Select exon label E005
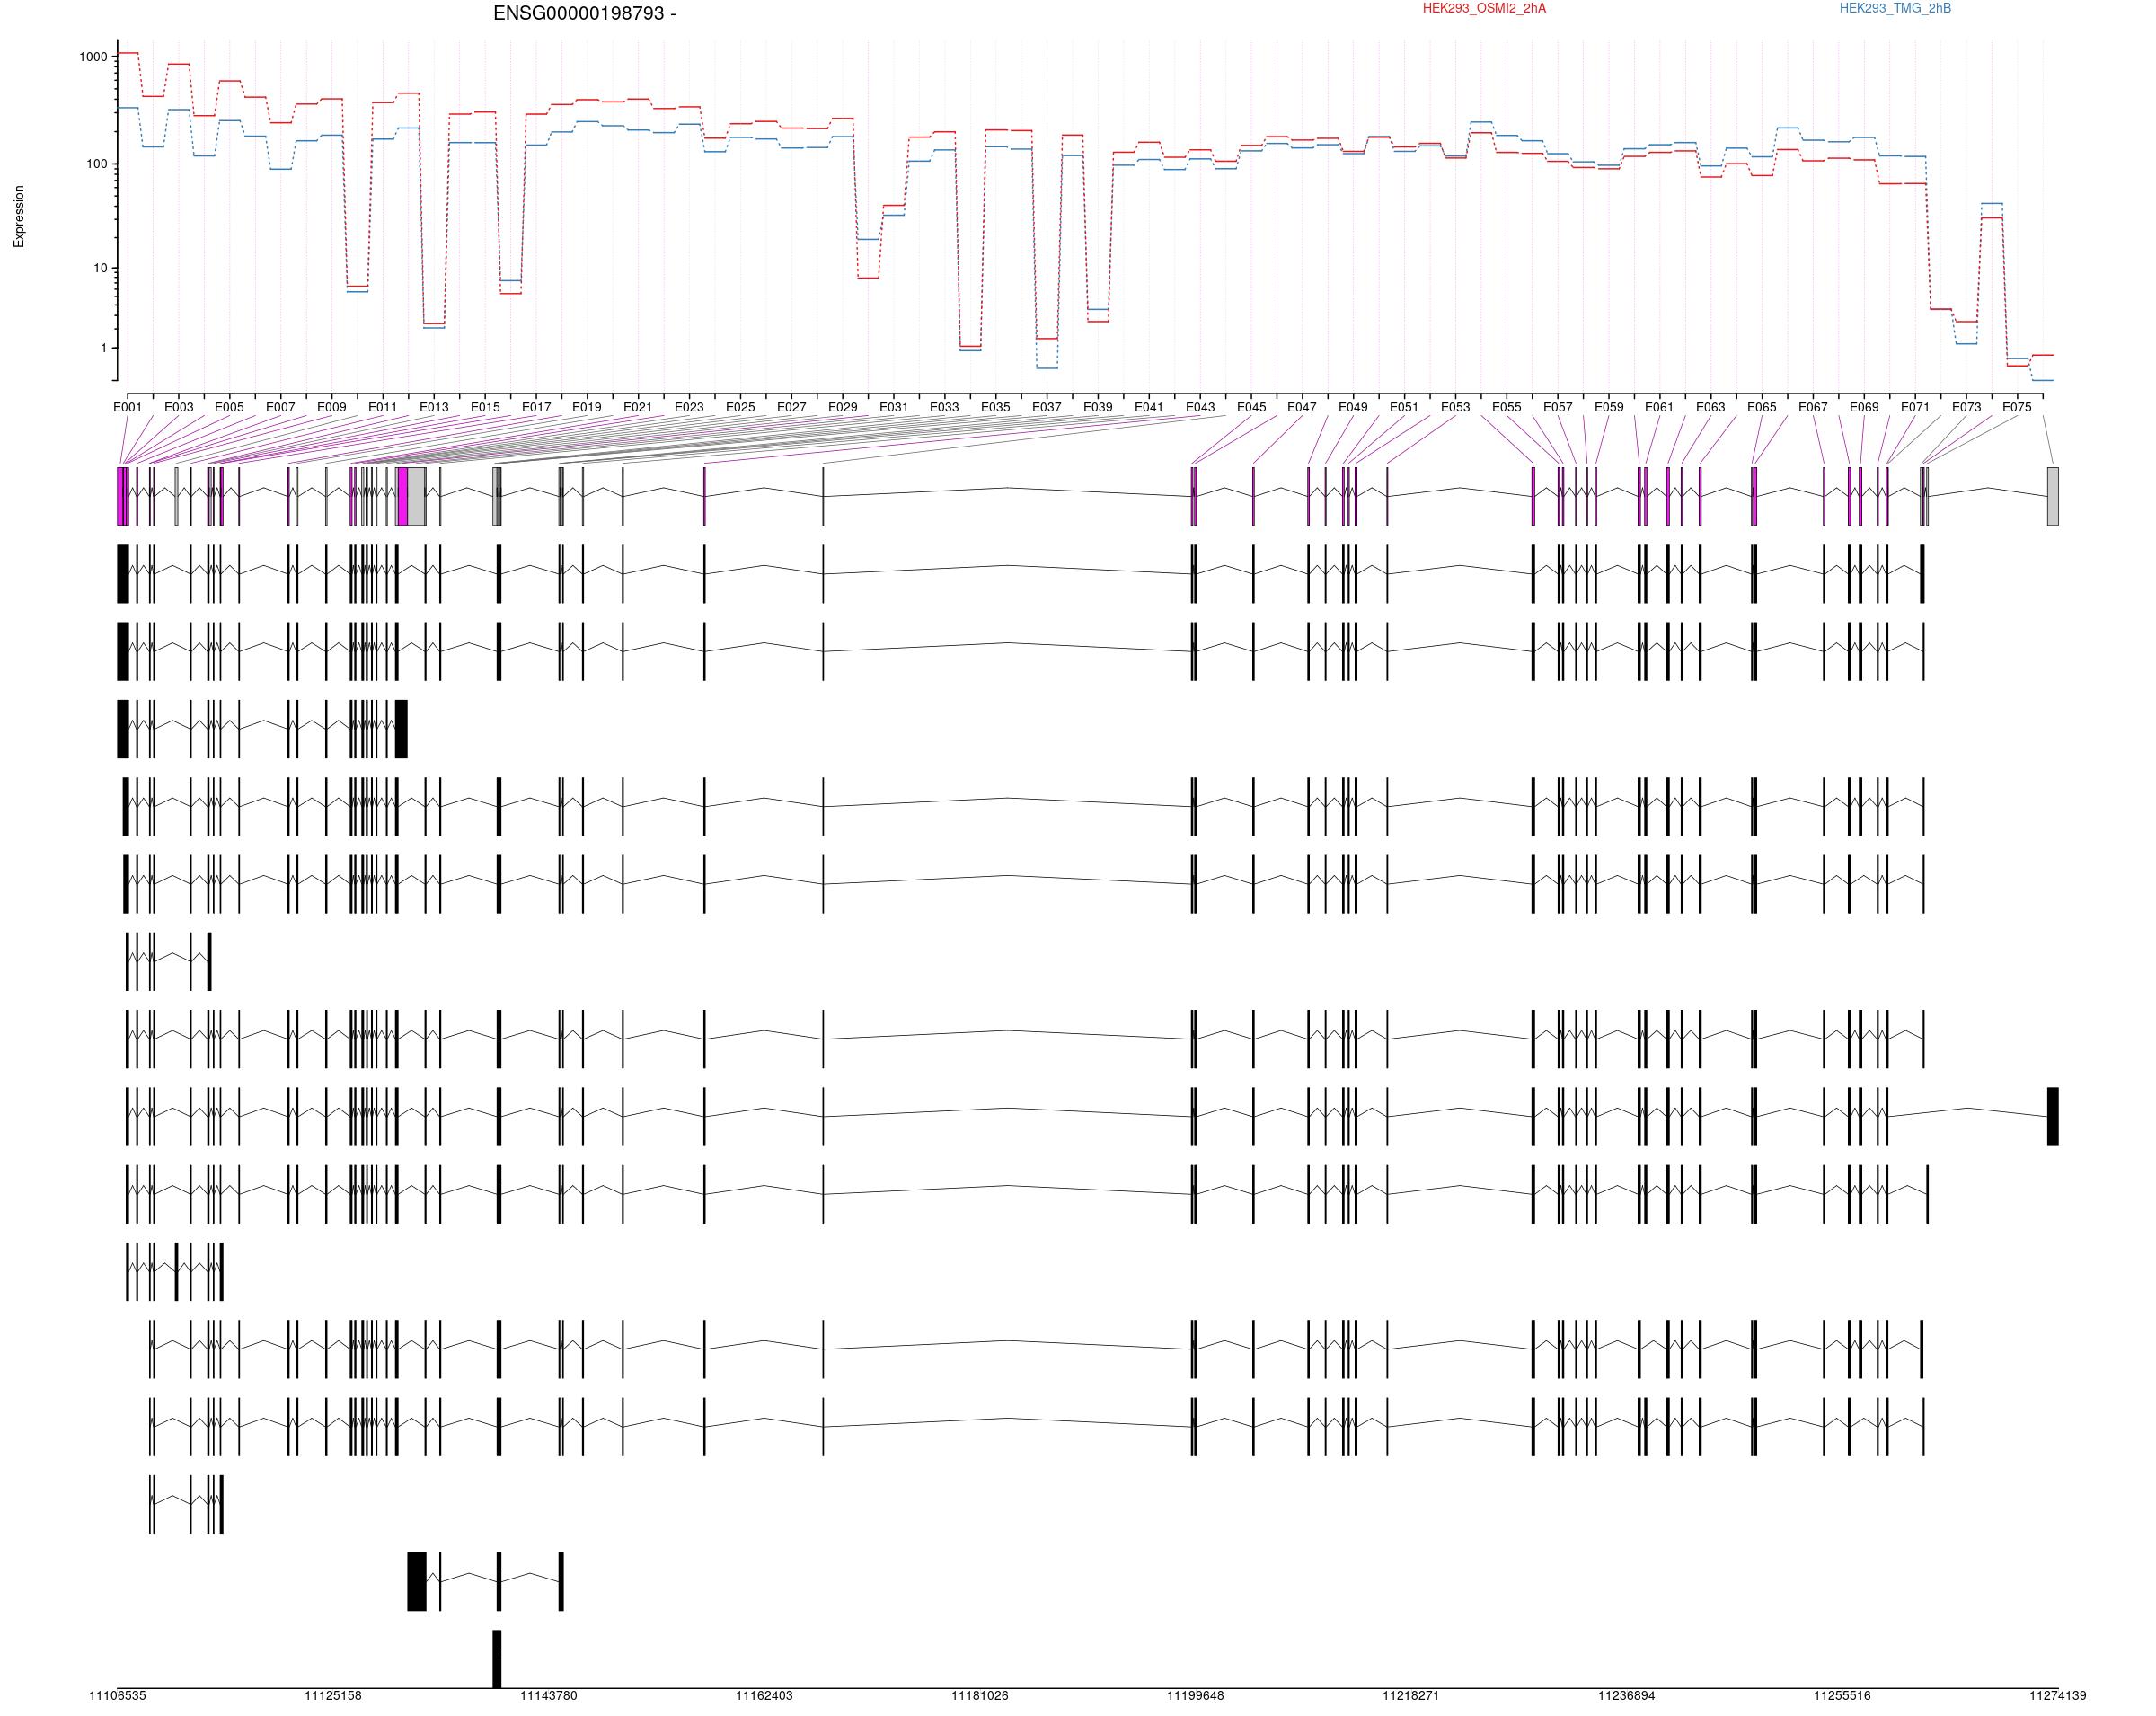2156x1716 pixels. 229,407
